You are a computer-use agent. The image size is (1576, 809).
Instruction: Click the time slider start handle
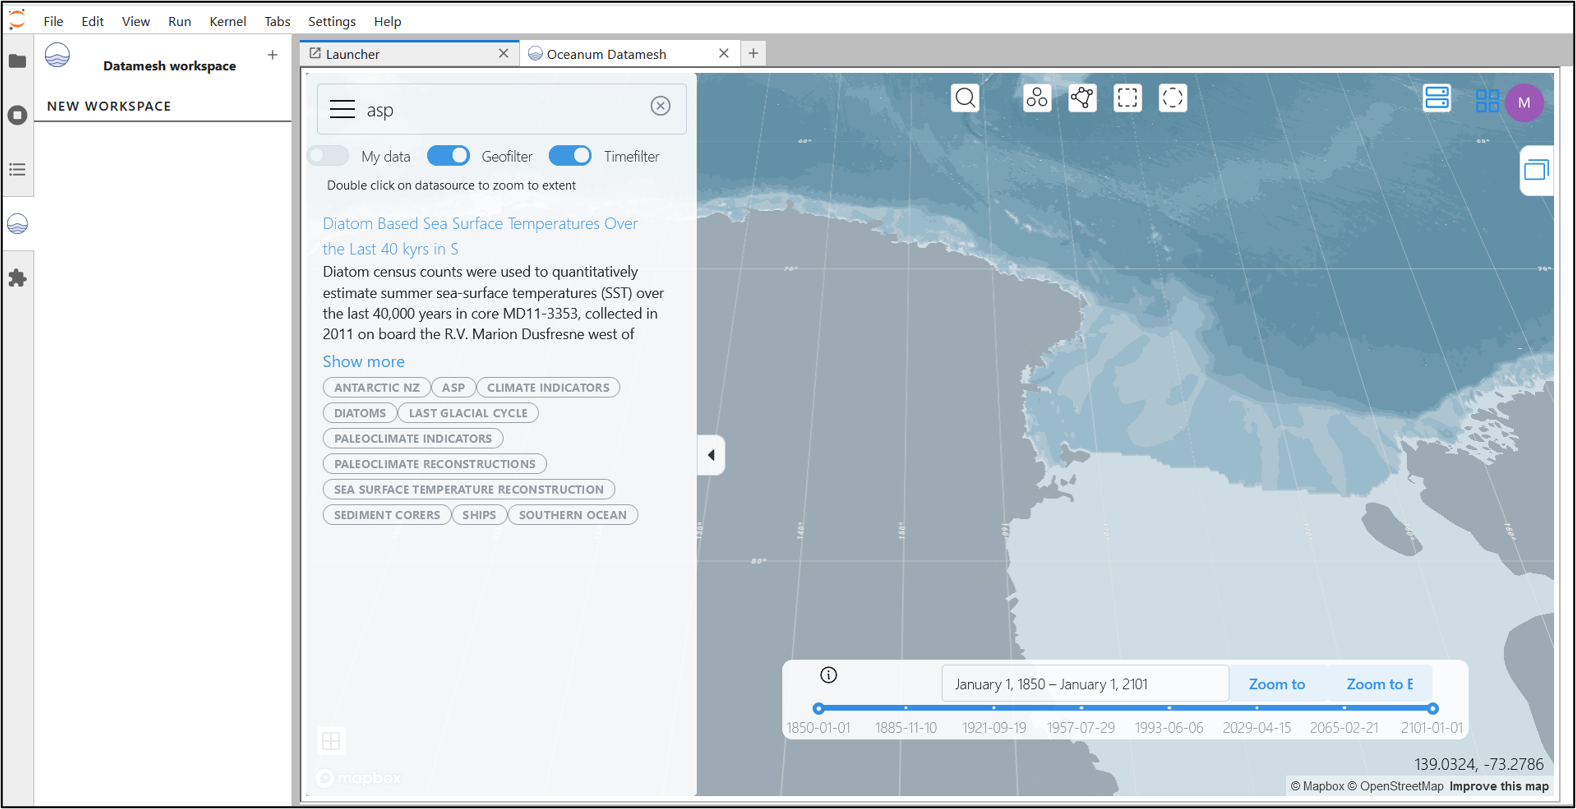coord(819,708)
